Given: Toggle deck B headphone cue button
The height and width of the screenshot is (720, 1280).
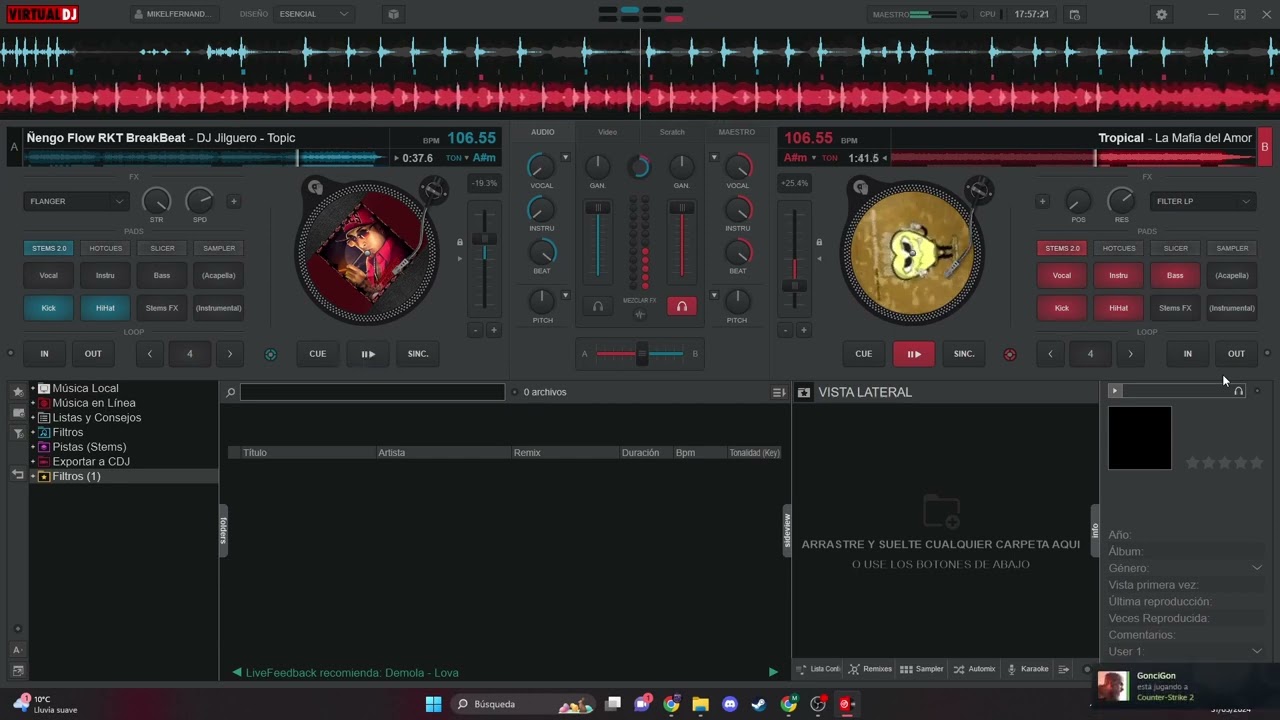Looking at the screenshot, I should pyautogui.click(x=682, y=306).
